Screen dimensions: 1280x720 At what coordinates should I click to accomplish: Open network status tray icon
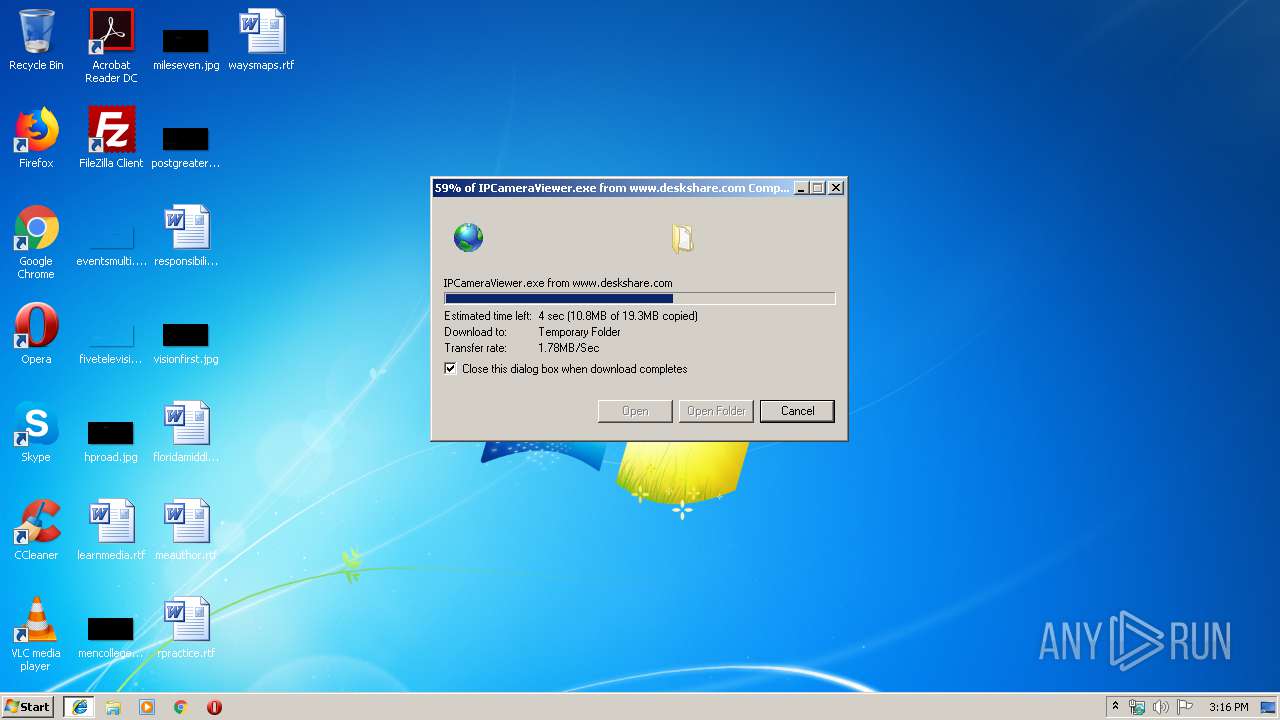coord(1137,707)
